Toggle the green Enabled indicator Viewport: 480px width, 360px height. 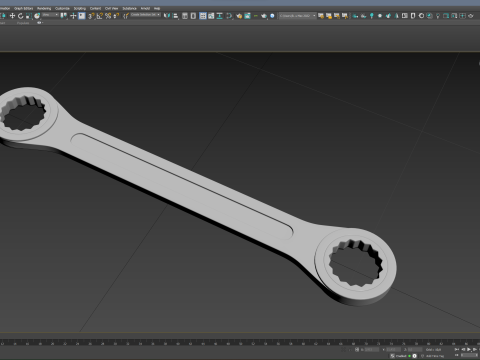(x=409, y=356)
